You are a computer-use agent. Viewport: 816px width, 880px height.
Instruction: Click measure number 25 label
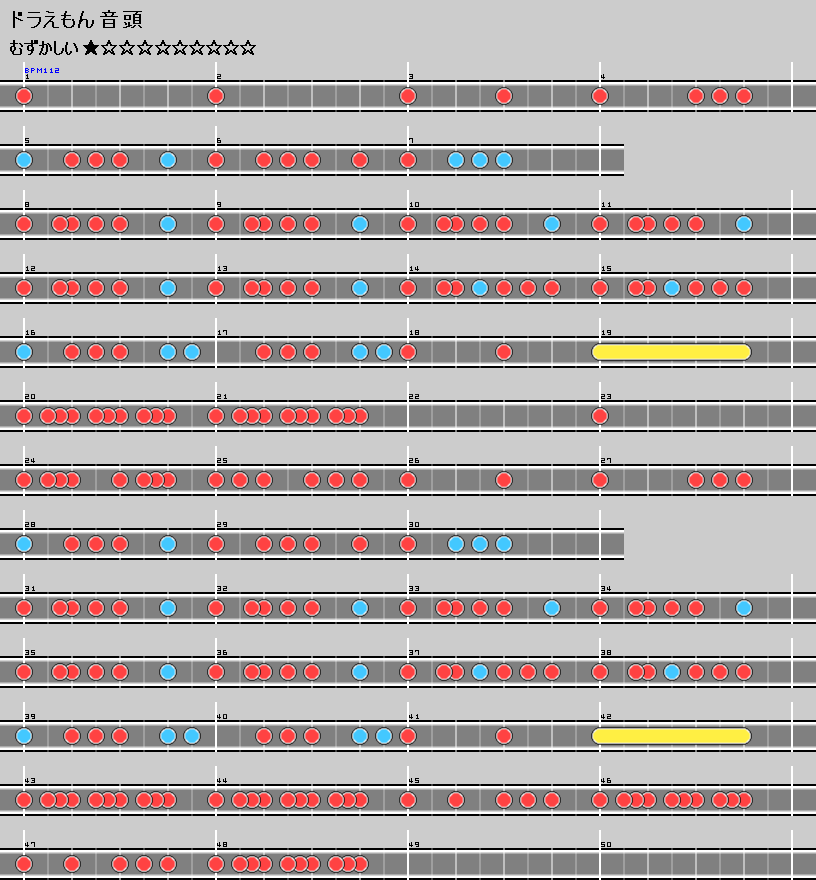(x=222, y=461)
